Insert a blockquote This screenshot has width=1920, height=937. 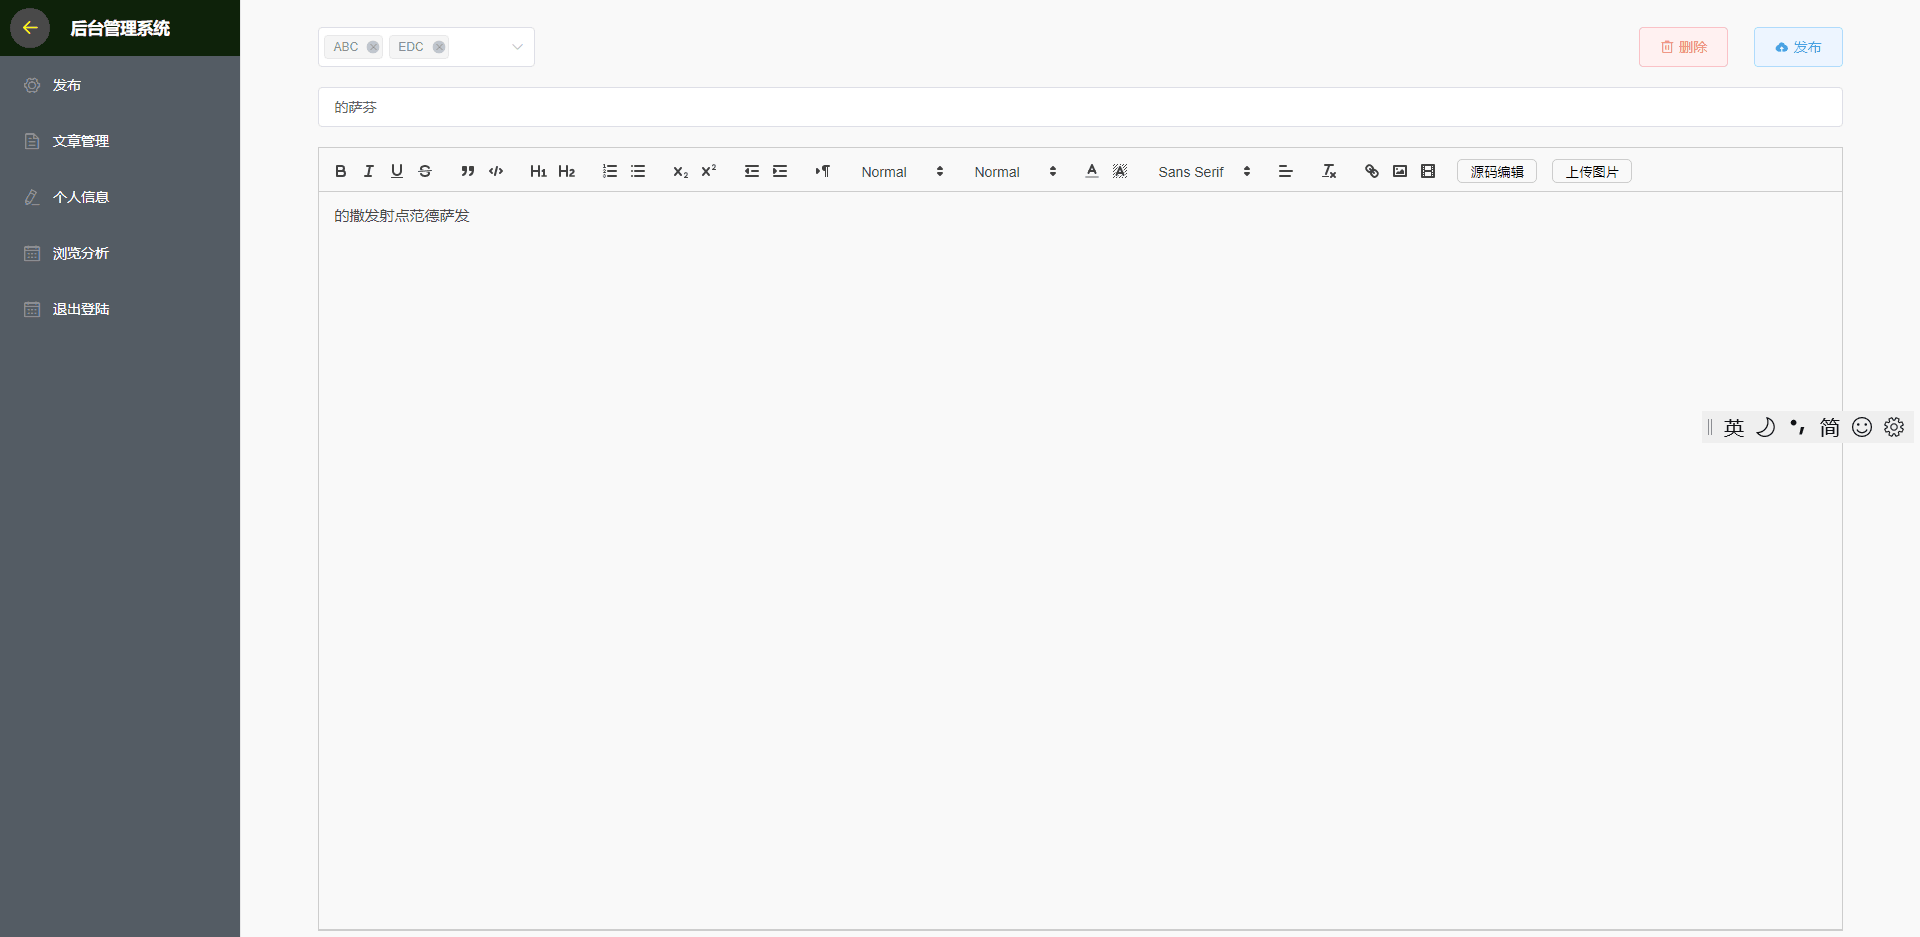[x=467, y=171]
